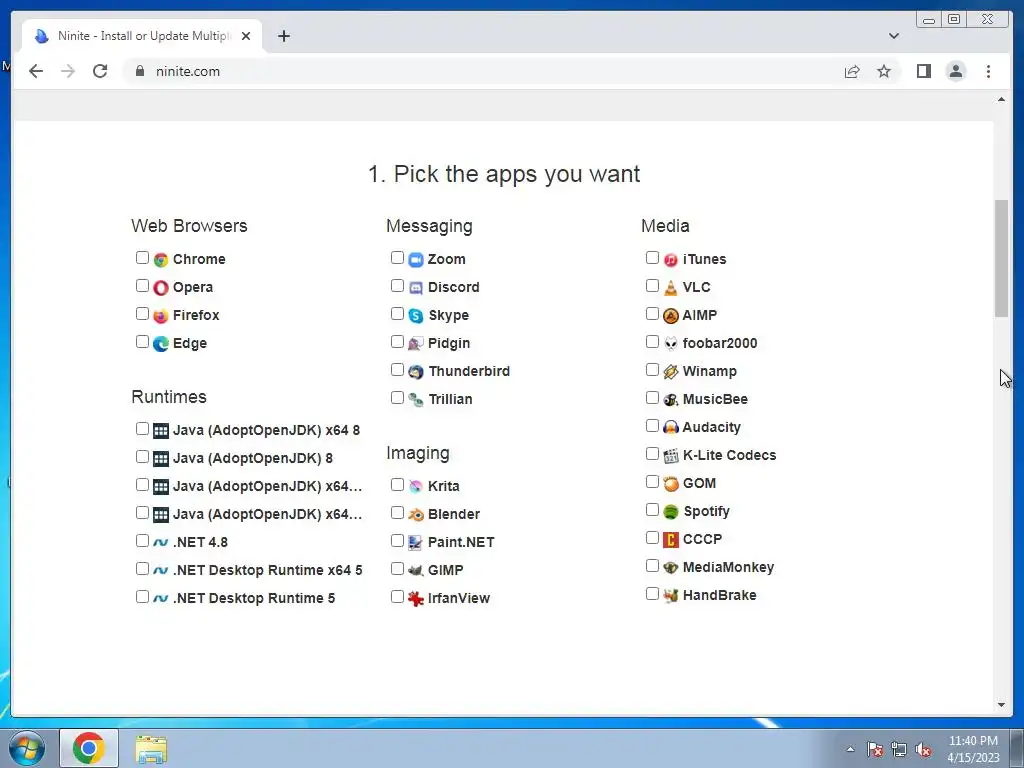This screenshot has width=1024, height=768.
Task: Open the Chrome three-dot menu
Action: click(988, 71)
